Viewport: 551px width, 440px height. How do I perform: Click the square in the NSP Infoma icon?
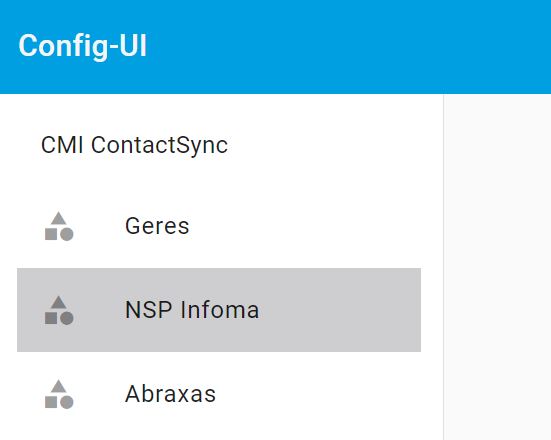pyautogui.click(x=51, y=318)
